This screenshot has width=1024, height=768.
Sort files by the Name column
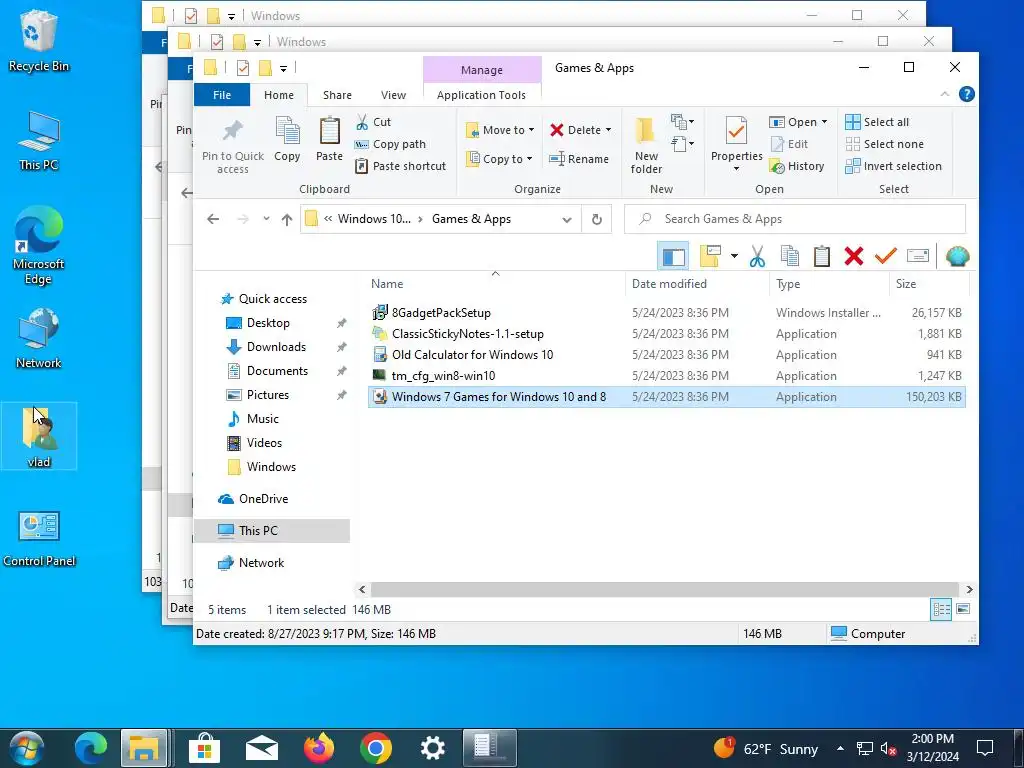tap(494, 284)
